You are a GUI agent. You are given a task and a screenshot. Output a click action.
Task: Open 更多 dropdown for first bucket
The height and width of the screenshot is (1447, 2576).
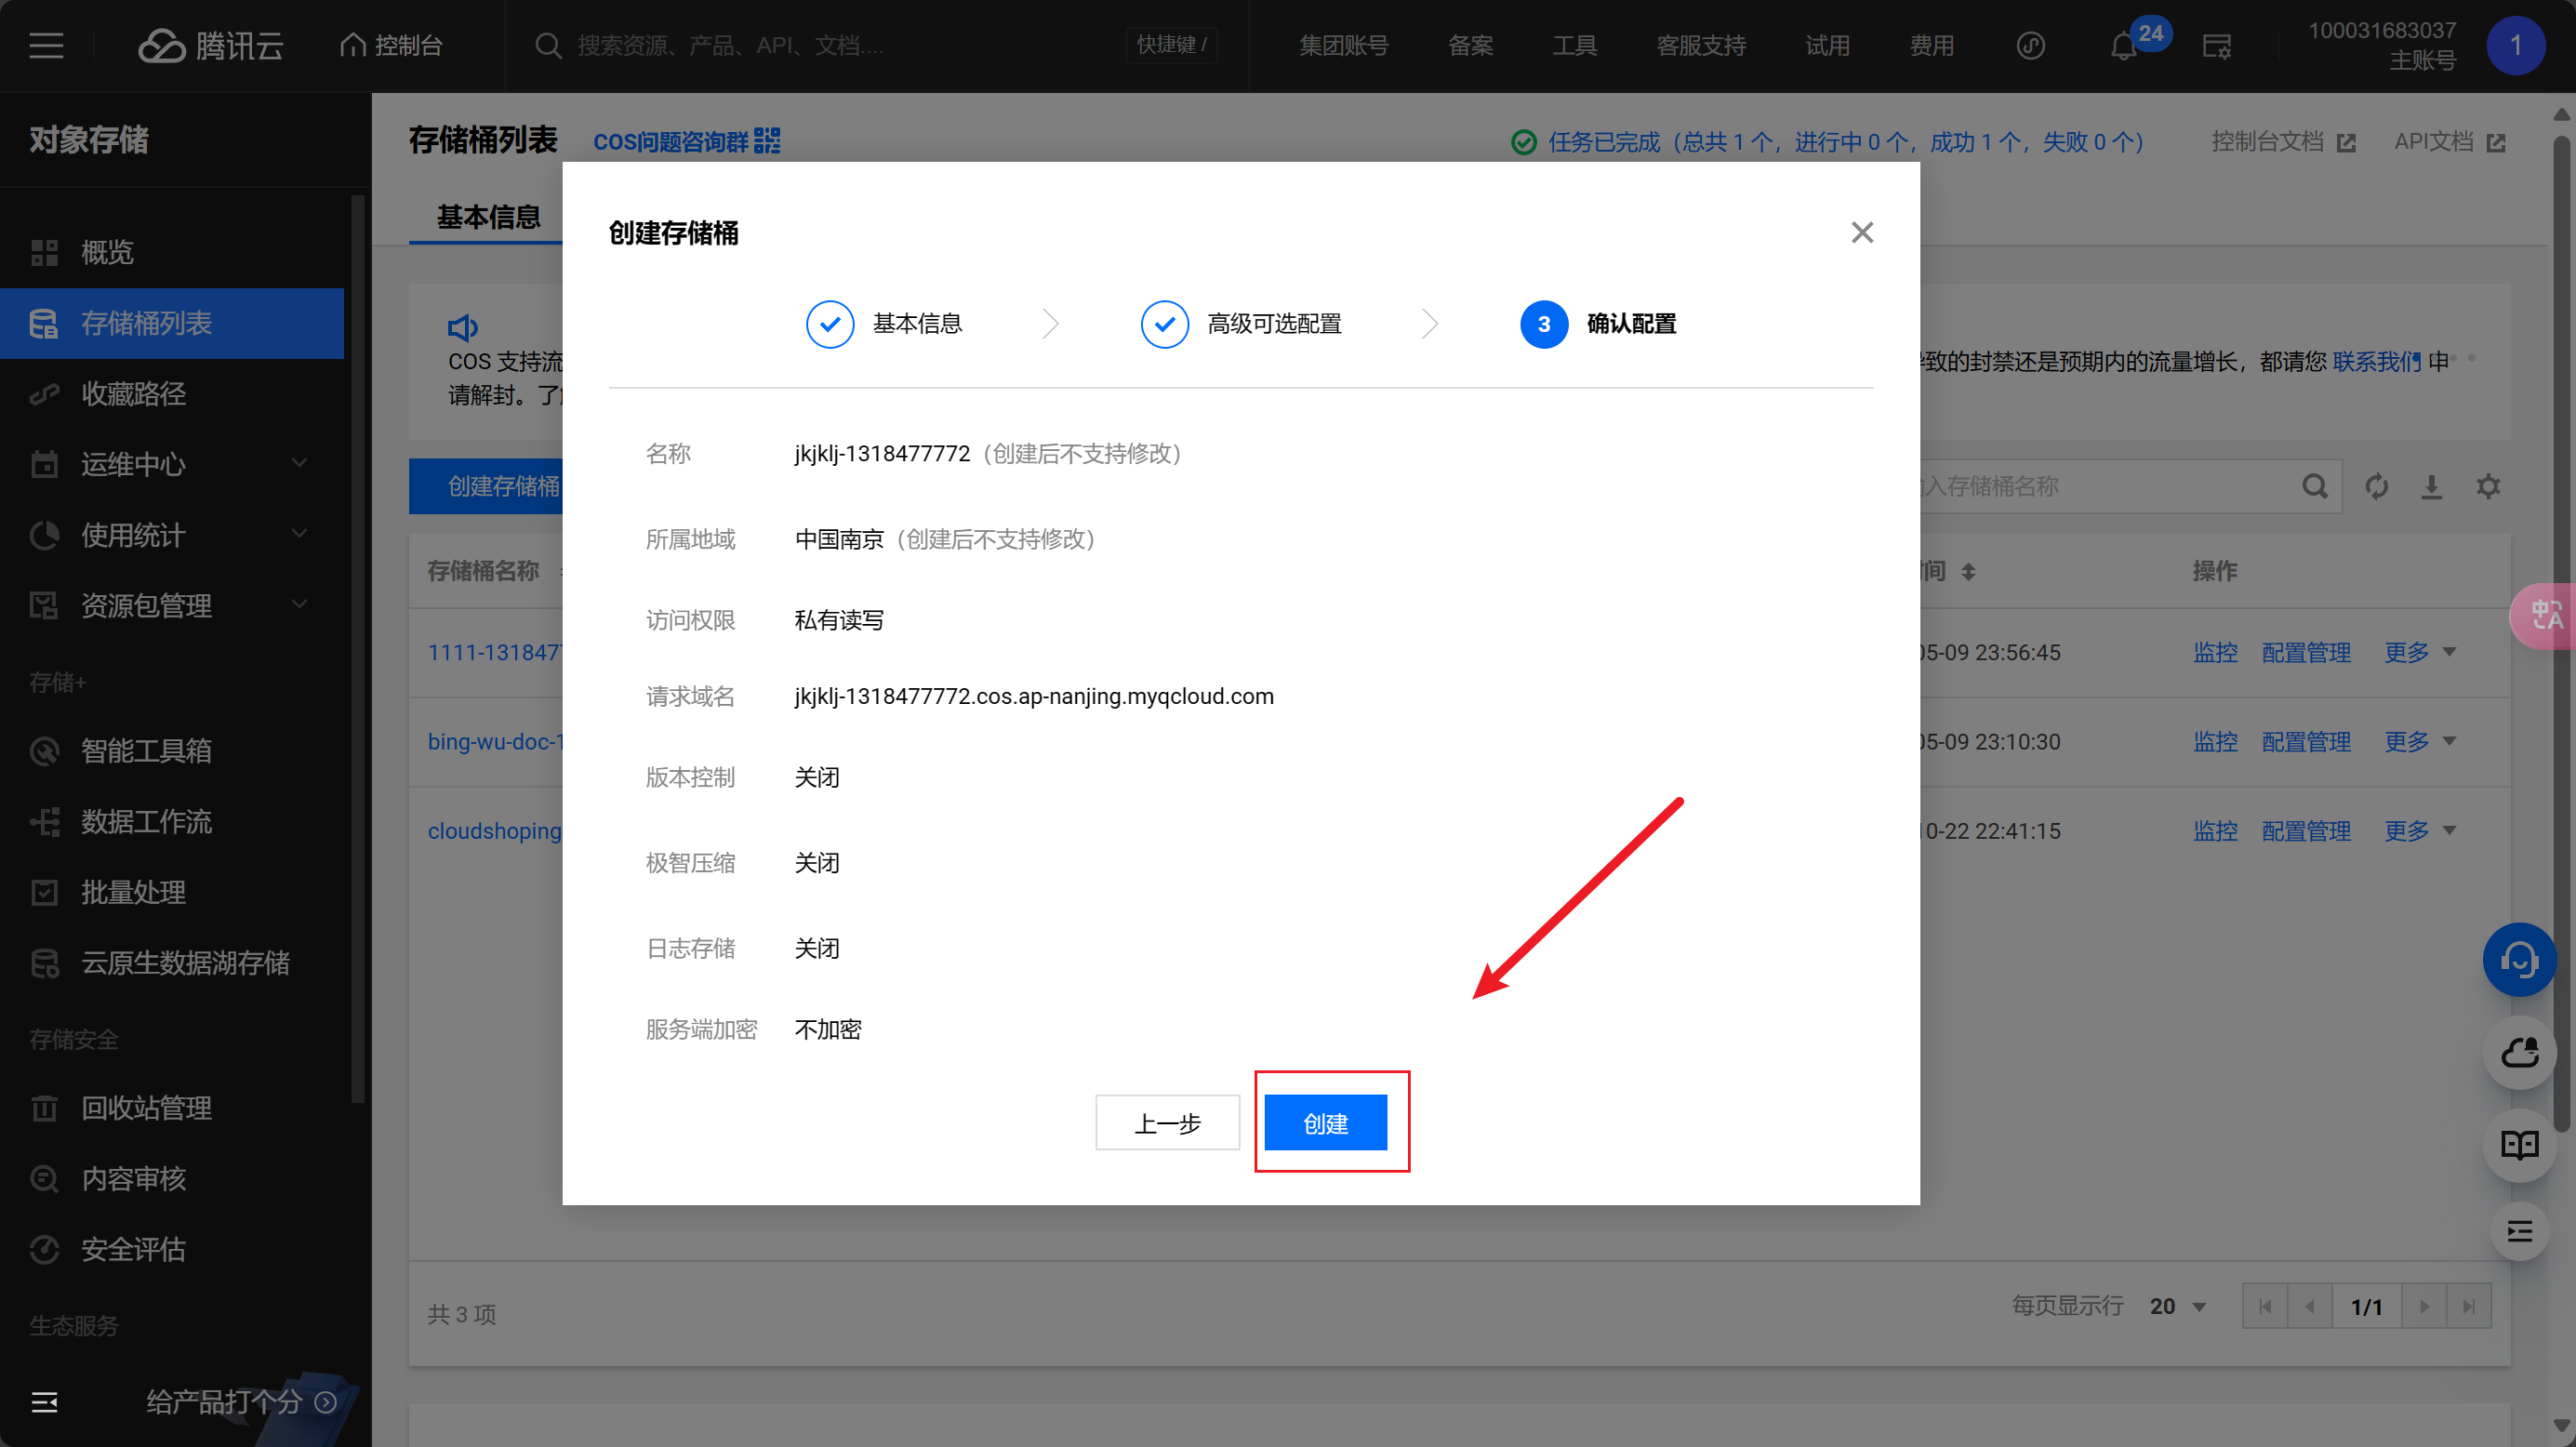point(2419,652)
